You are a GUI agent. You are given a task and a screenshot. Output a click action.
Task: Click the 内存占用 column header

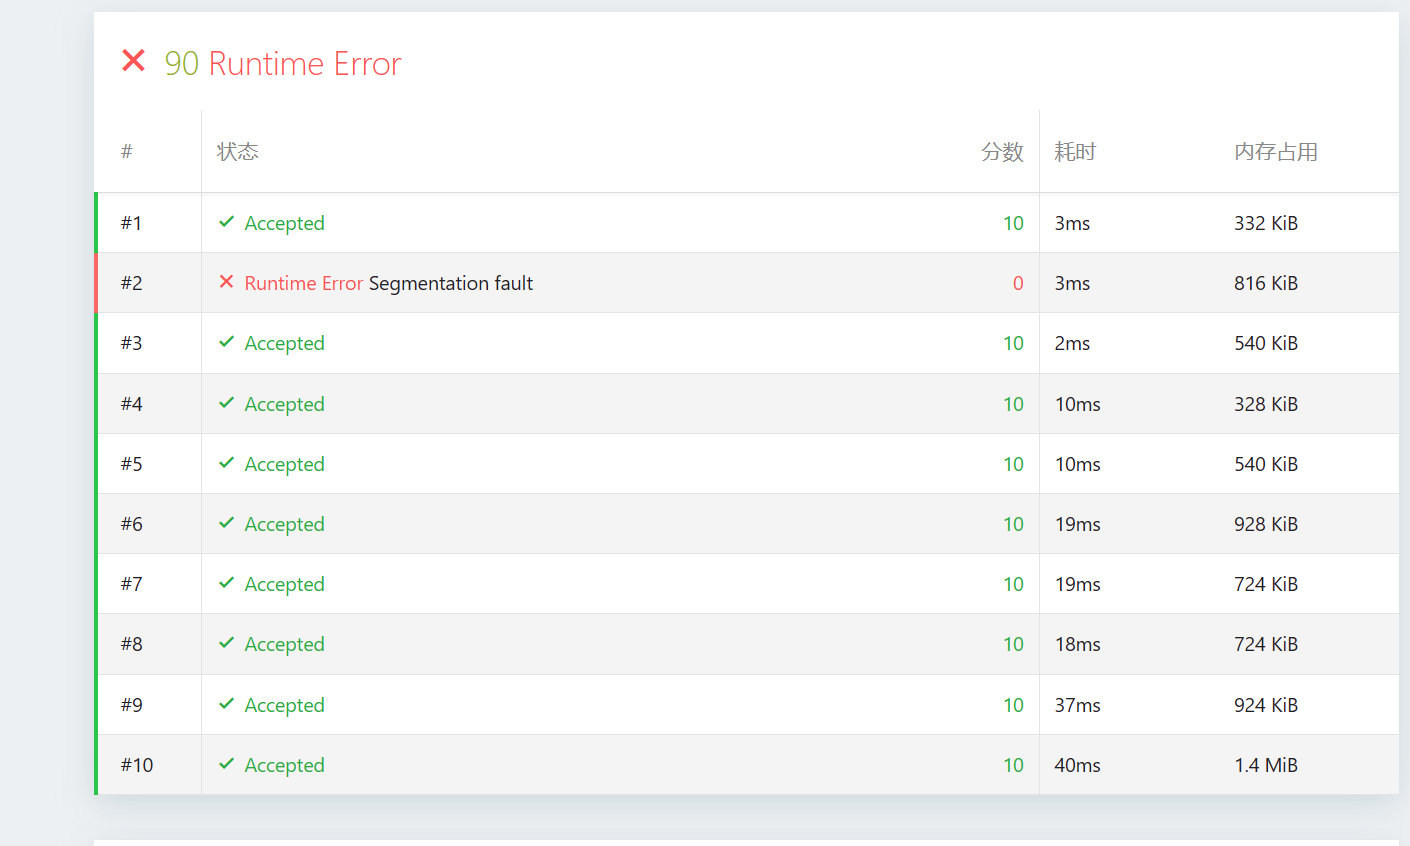1275,152
